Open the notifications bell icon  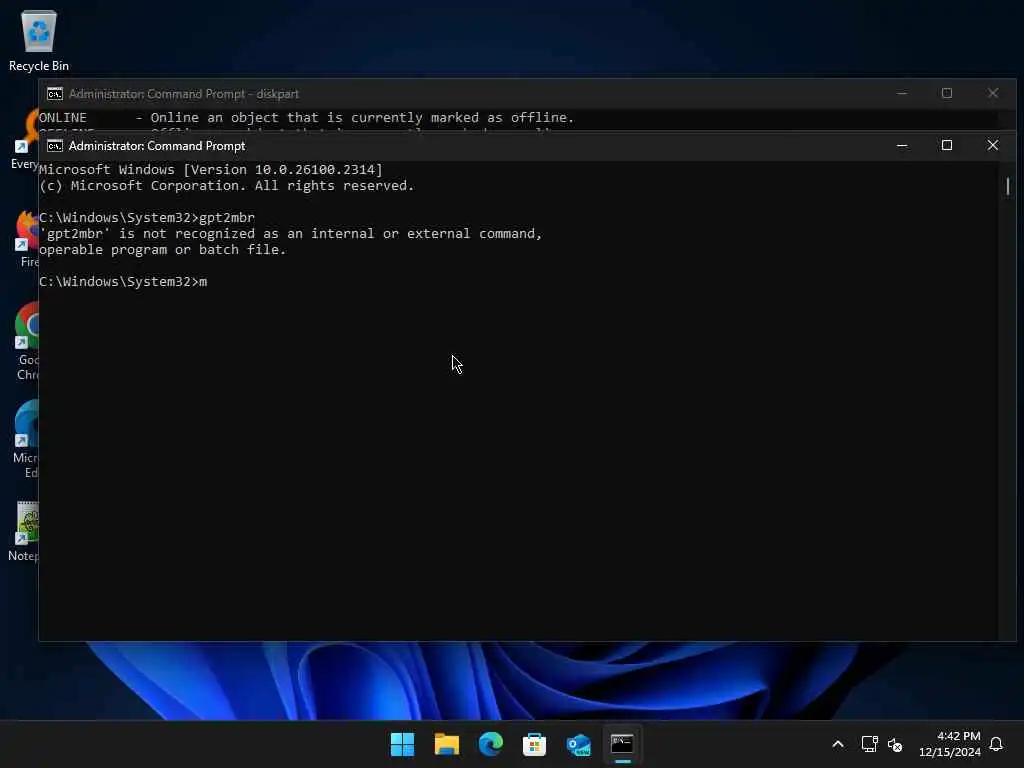point(996,744)
